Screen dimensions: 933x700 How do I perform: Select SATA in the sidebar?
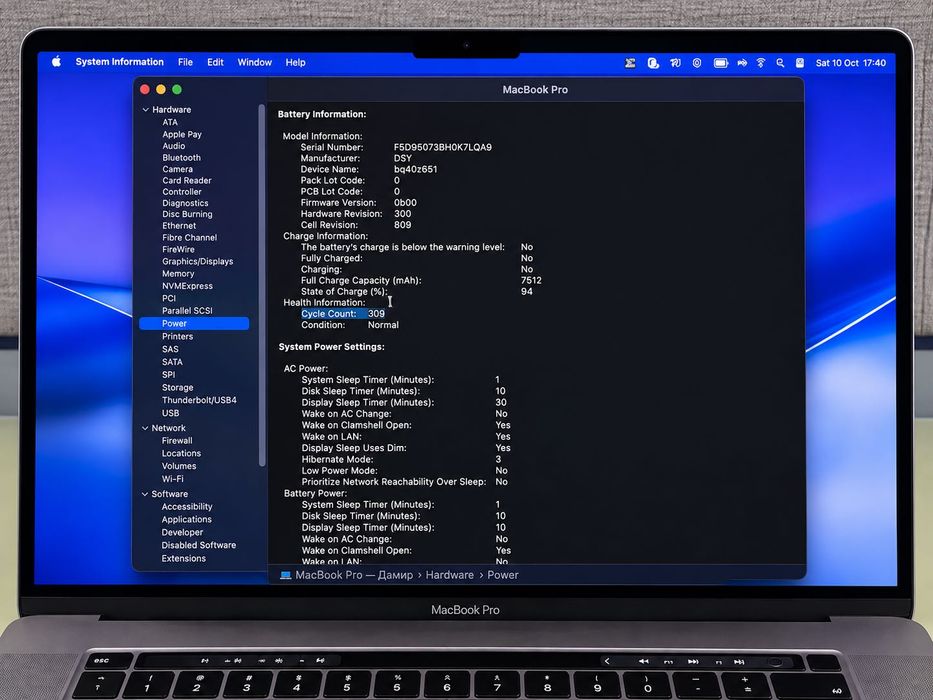coord(172,362)
